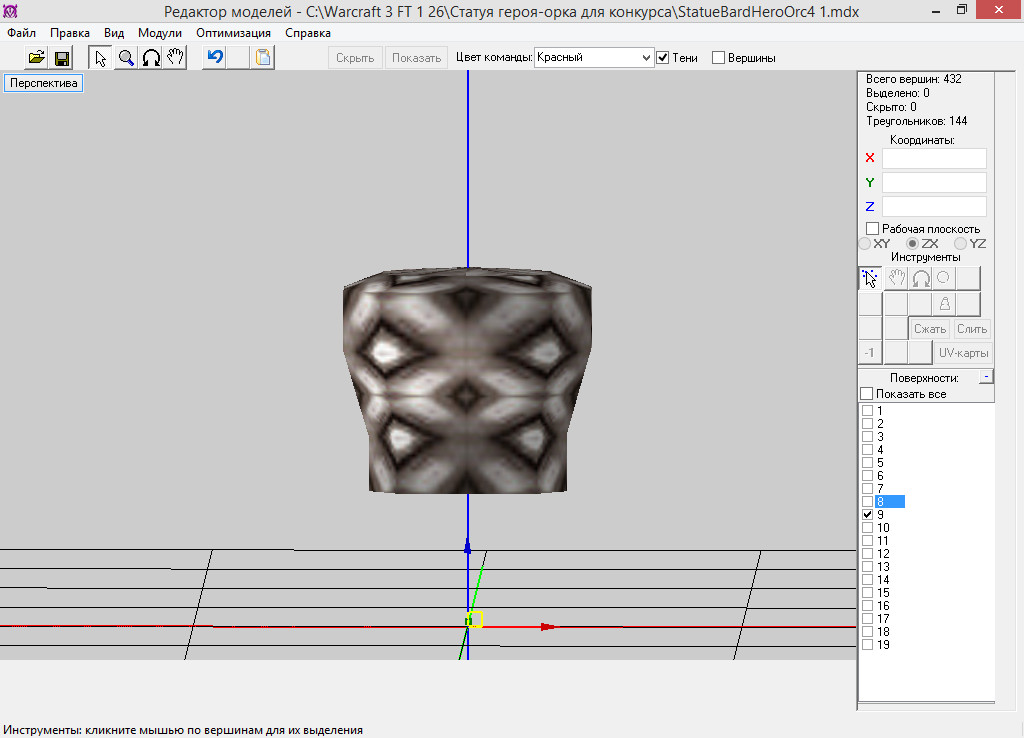
Task: Click the save floppy disk icon
Action: [x=62, y=58]
